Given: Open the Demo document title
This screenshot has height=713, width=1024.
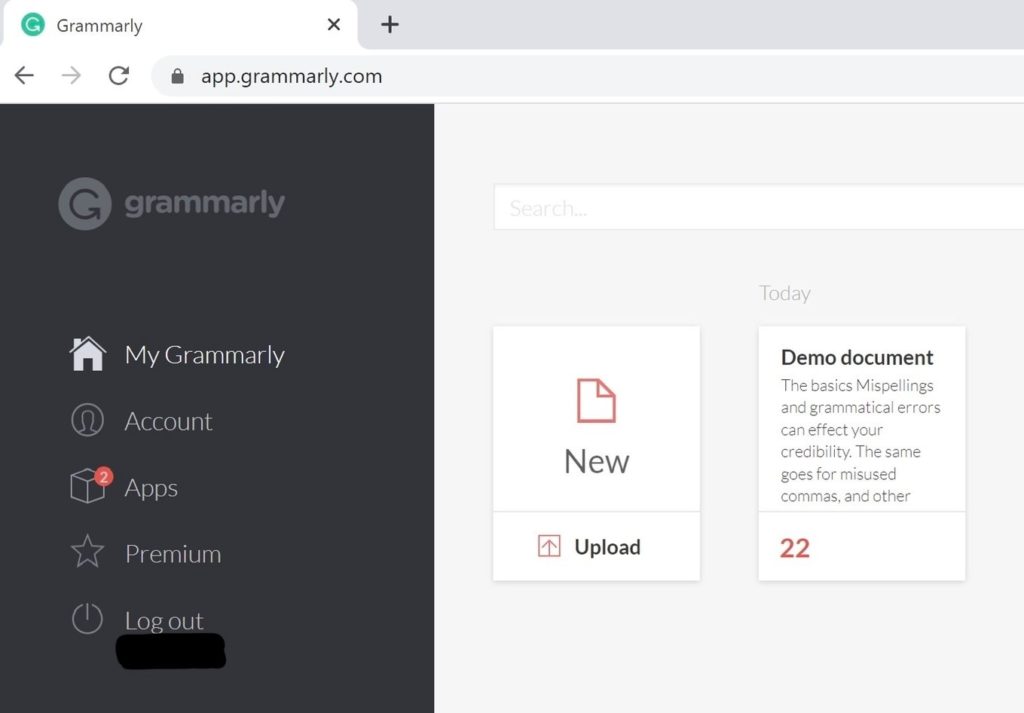Looking at the screenshot, I should (857, 357).
